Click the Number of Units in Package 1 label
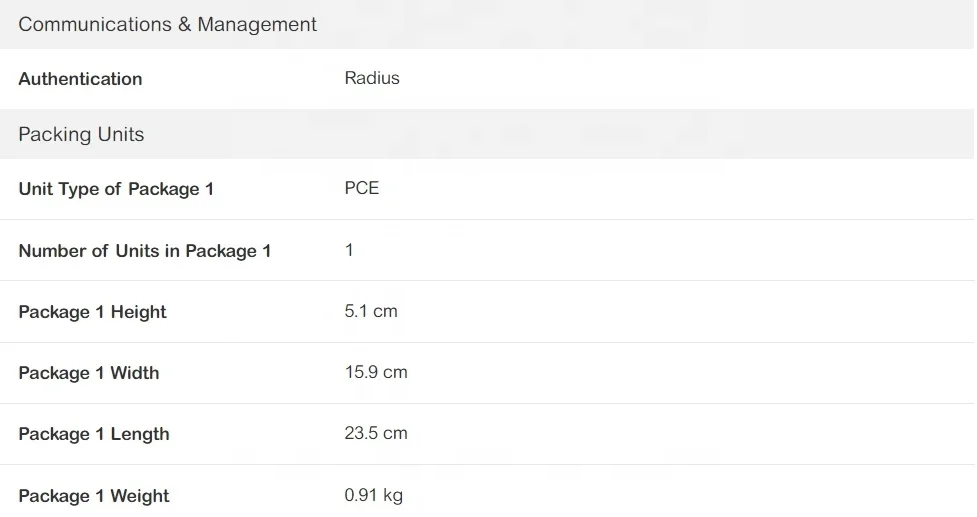 tap(145, 251)
